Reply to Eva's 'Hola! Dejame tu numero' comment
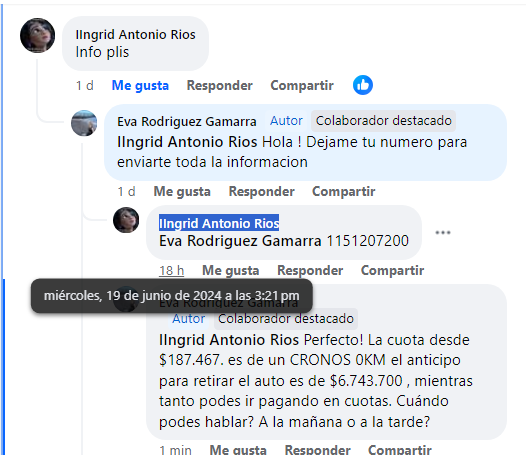The height and width of the screenshot is (455, 526). click(262, 192)
